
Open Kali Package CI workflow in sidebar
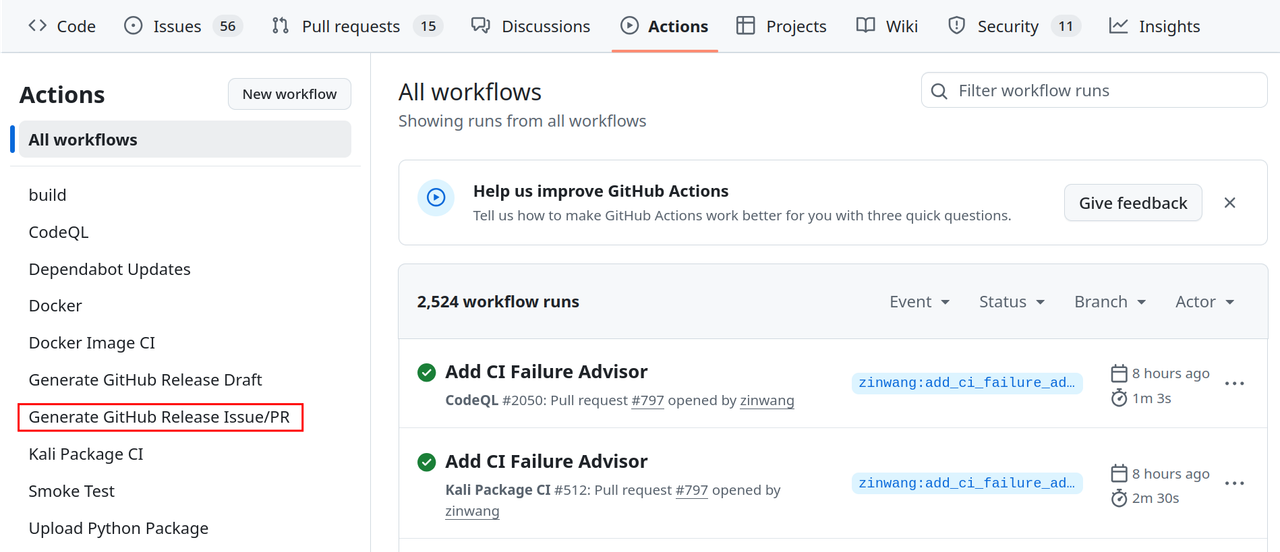click(x=85, y=454)
